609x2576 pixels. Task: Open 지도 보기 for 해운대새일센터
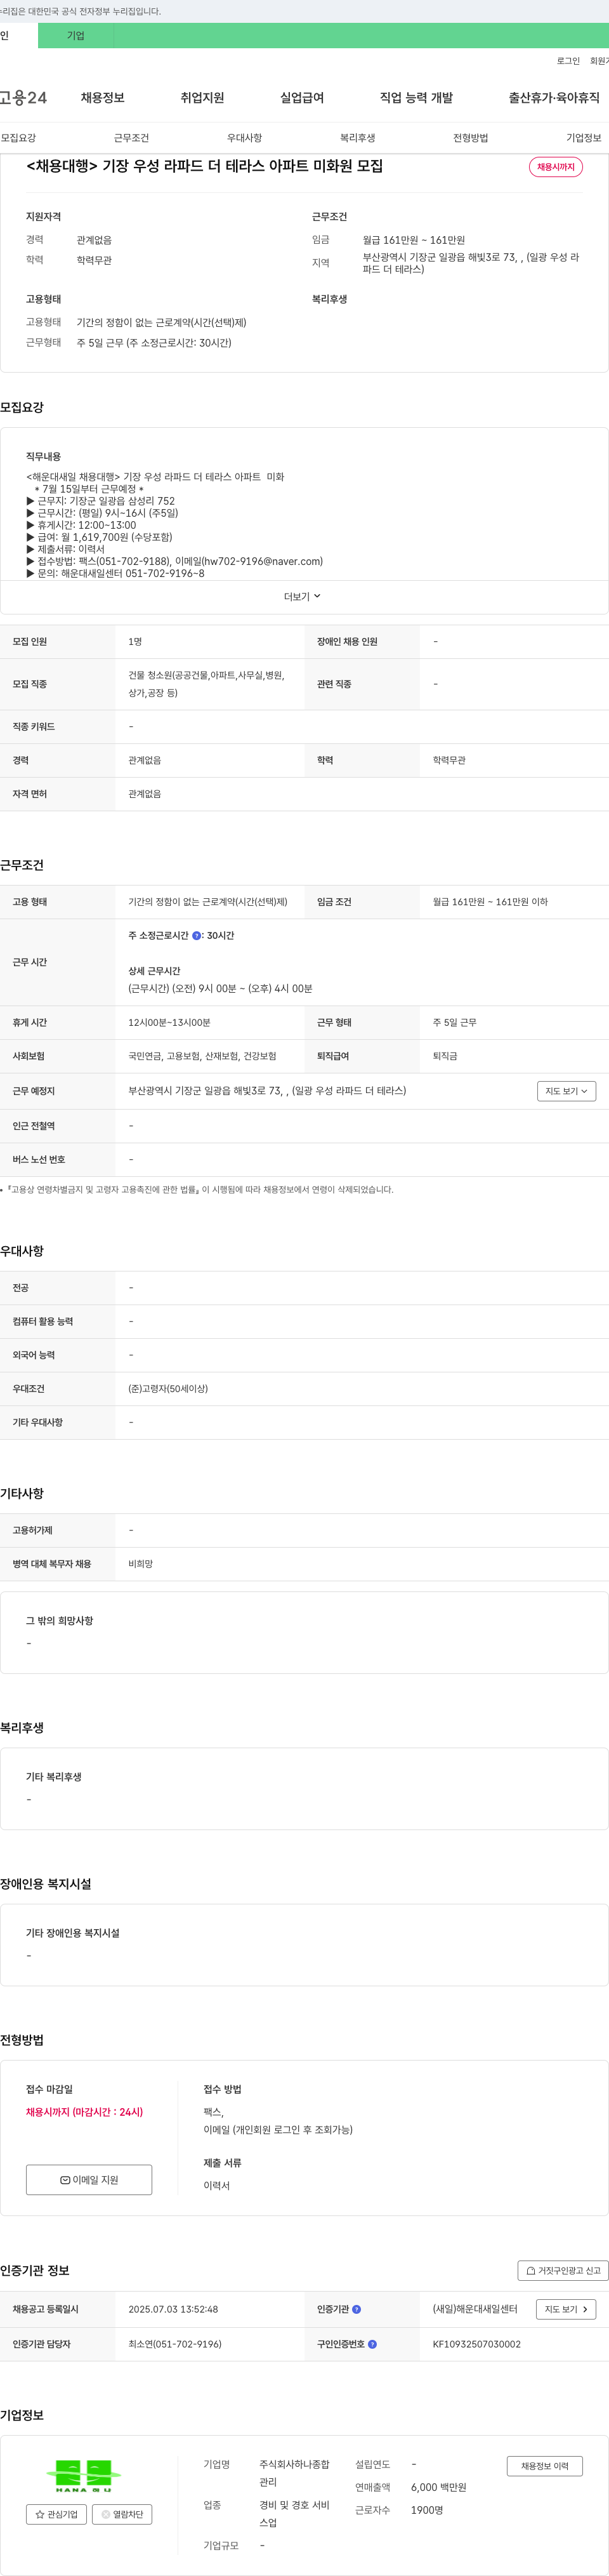click(566, 2309)
